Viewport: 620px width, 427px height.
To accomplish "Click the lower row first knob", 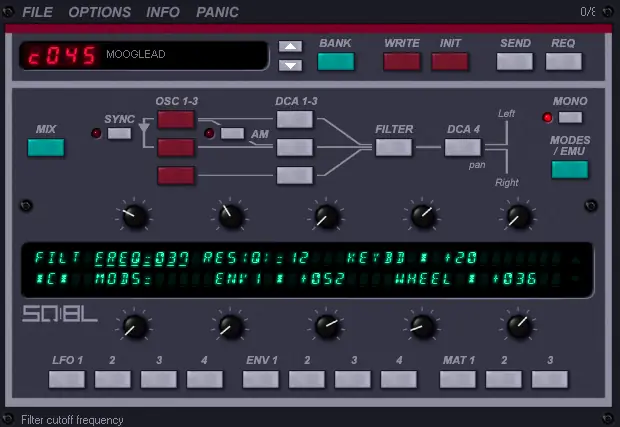I will [x=135, y=327].
